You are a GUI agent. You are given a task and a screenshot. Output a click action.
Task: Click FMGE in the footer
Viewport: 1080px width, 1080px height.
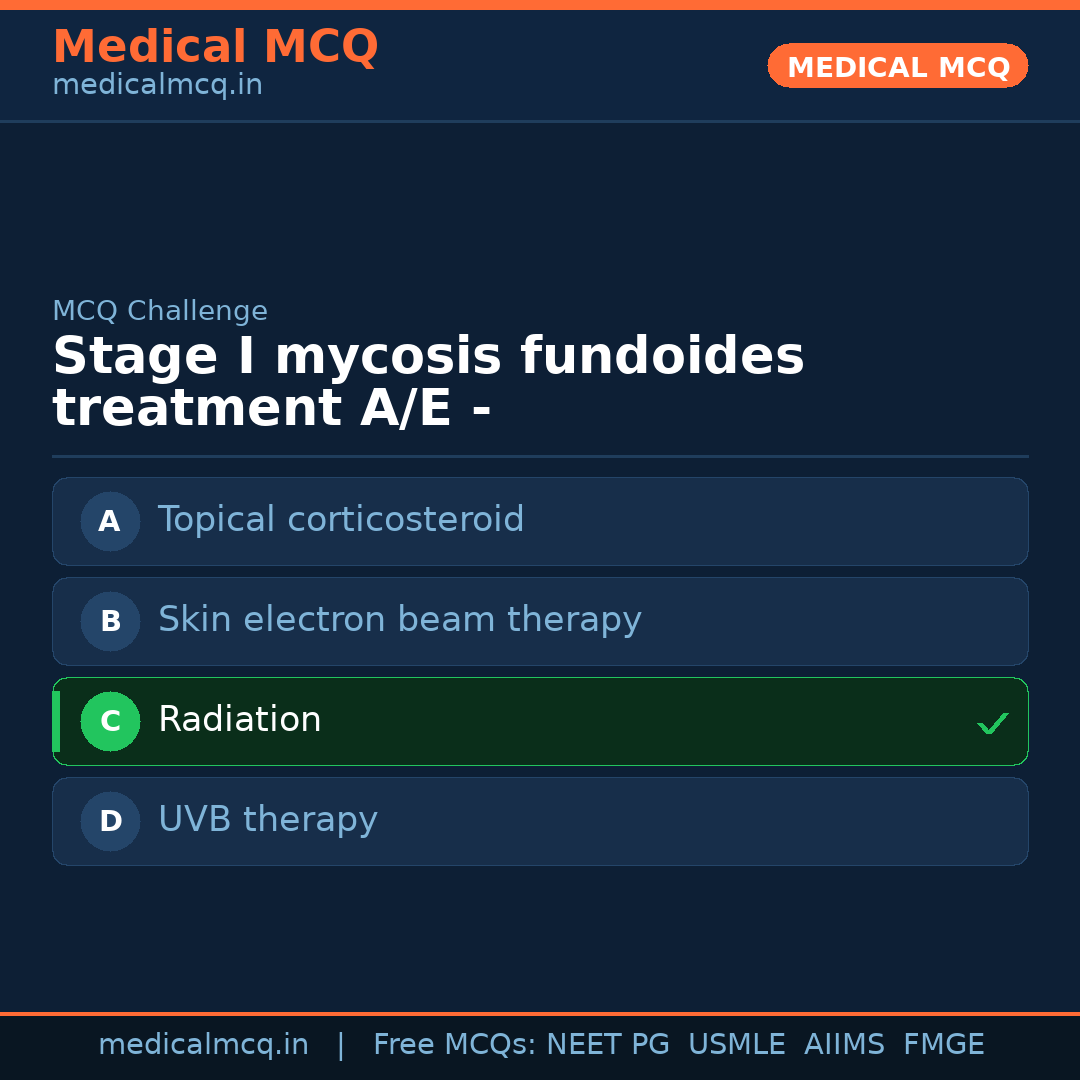point(943,1045)
